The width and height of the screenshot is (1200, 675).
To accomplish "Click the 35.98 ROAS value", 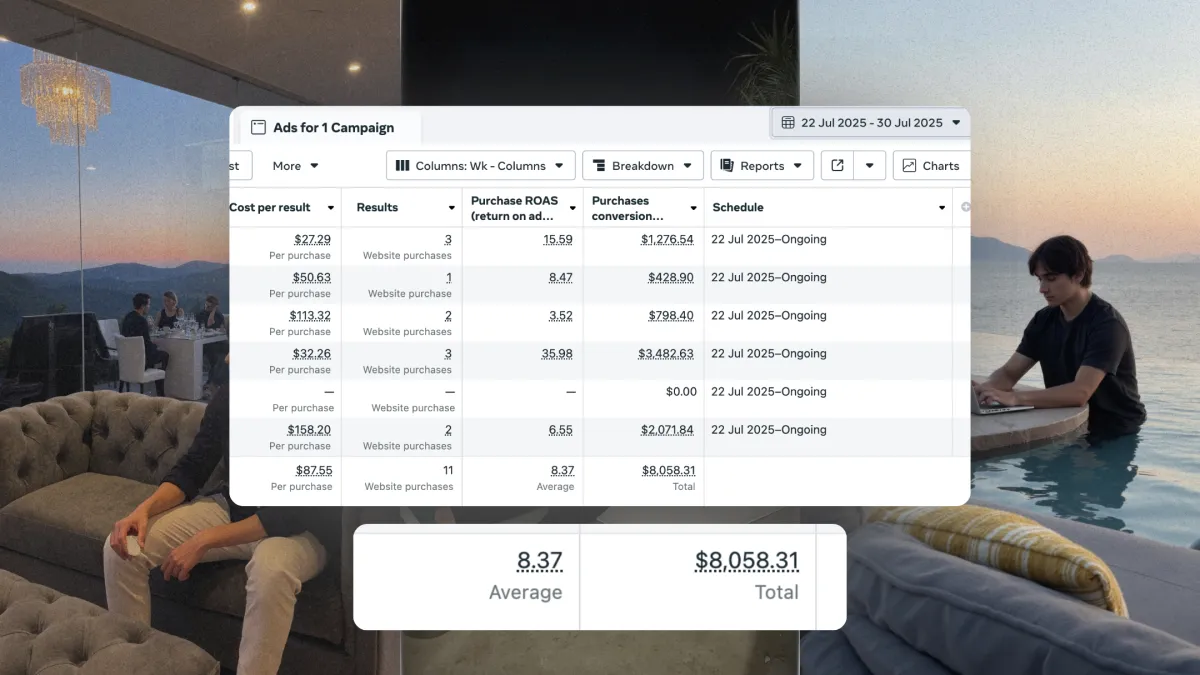I will point(557,354).
